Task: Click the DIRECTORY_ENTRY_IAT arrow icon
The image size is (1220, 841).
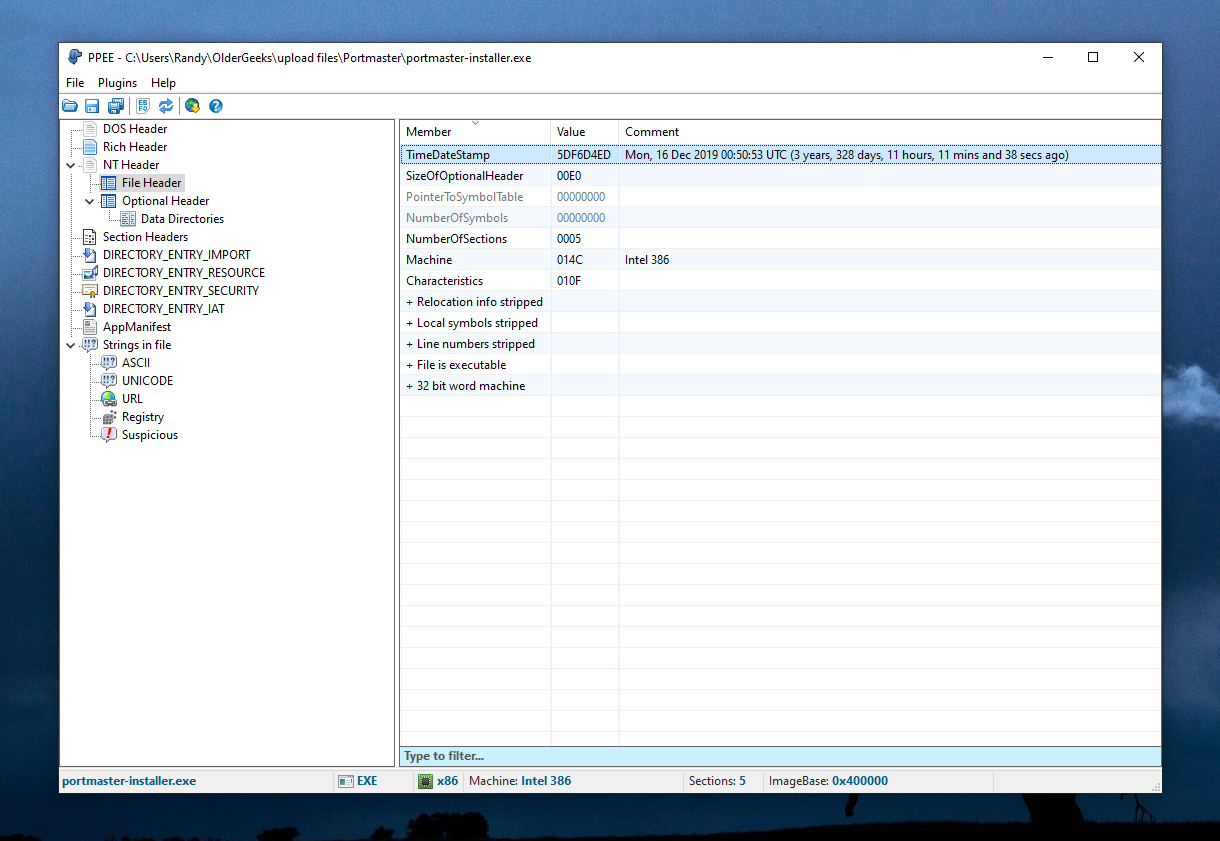Action: pos(90,309)
